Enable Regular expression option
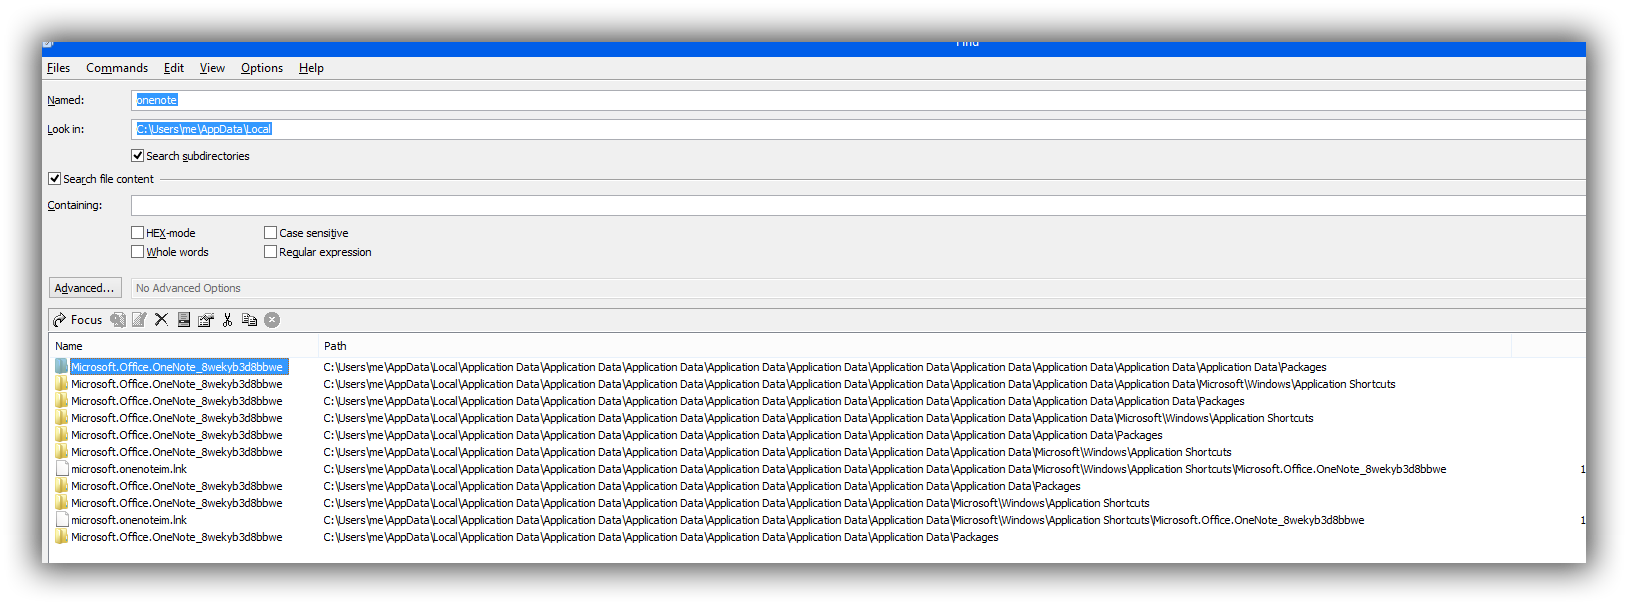Viewport: 1628px width, 605px height. point(270,252)
